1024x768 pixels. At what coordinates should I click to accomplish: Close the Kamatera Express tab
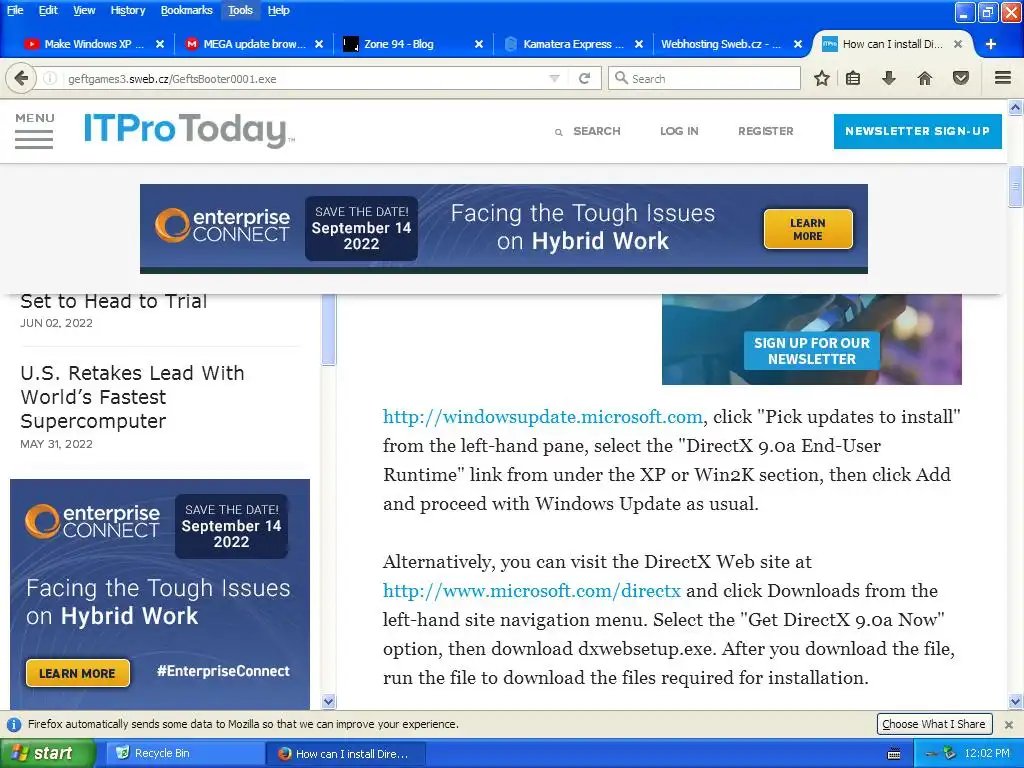pyautogui.click(x=639, y=44)
